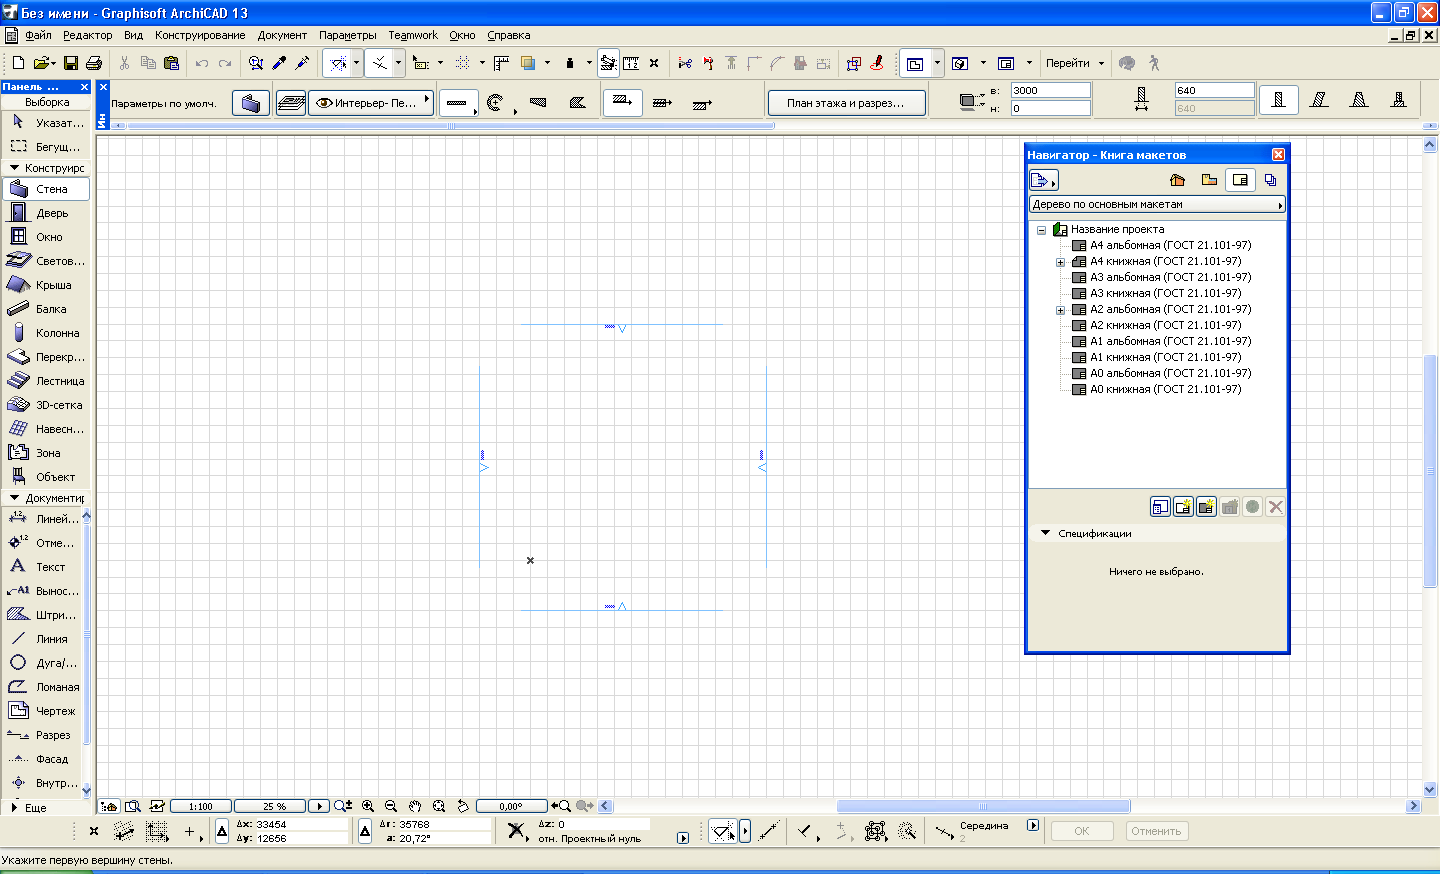Click wall thickness field showing 640
Viewport: 1440px width, 874px height.
1214,90
